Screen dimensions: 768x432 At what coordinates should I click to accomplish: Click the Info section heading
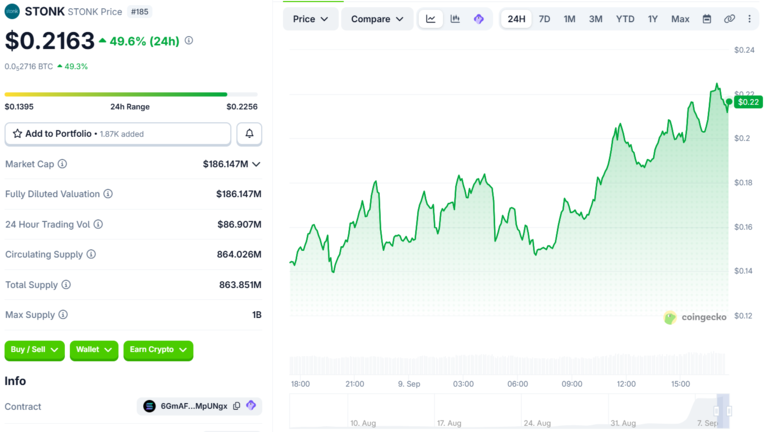click(15, 381)
